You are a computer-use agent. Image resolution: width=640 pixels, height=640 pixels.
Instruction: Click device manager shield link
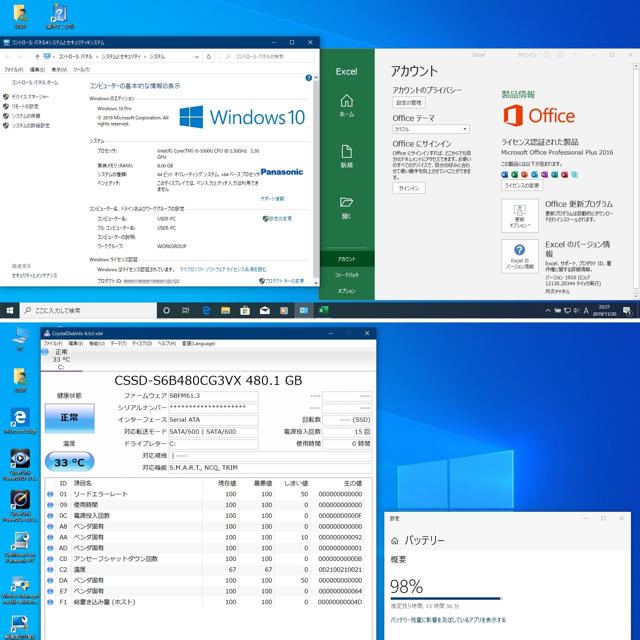tap(30, 97)
